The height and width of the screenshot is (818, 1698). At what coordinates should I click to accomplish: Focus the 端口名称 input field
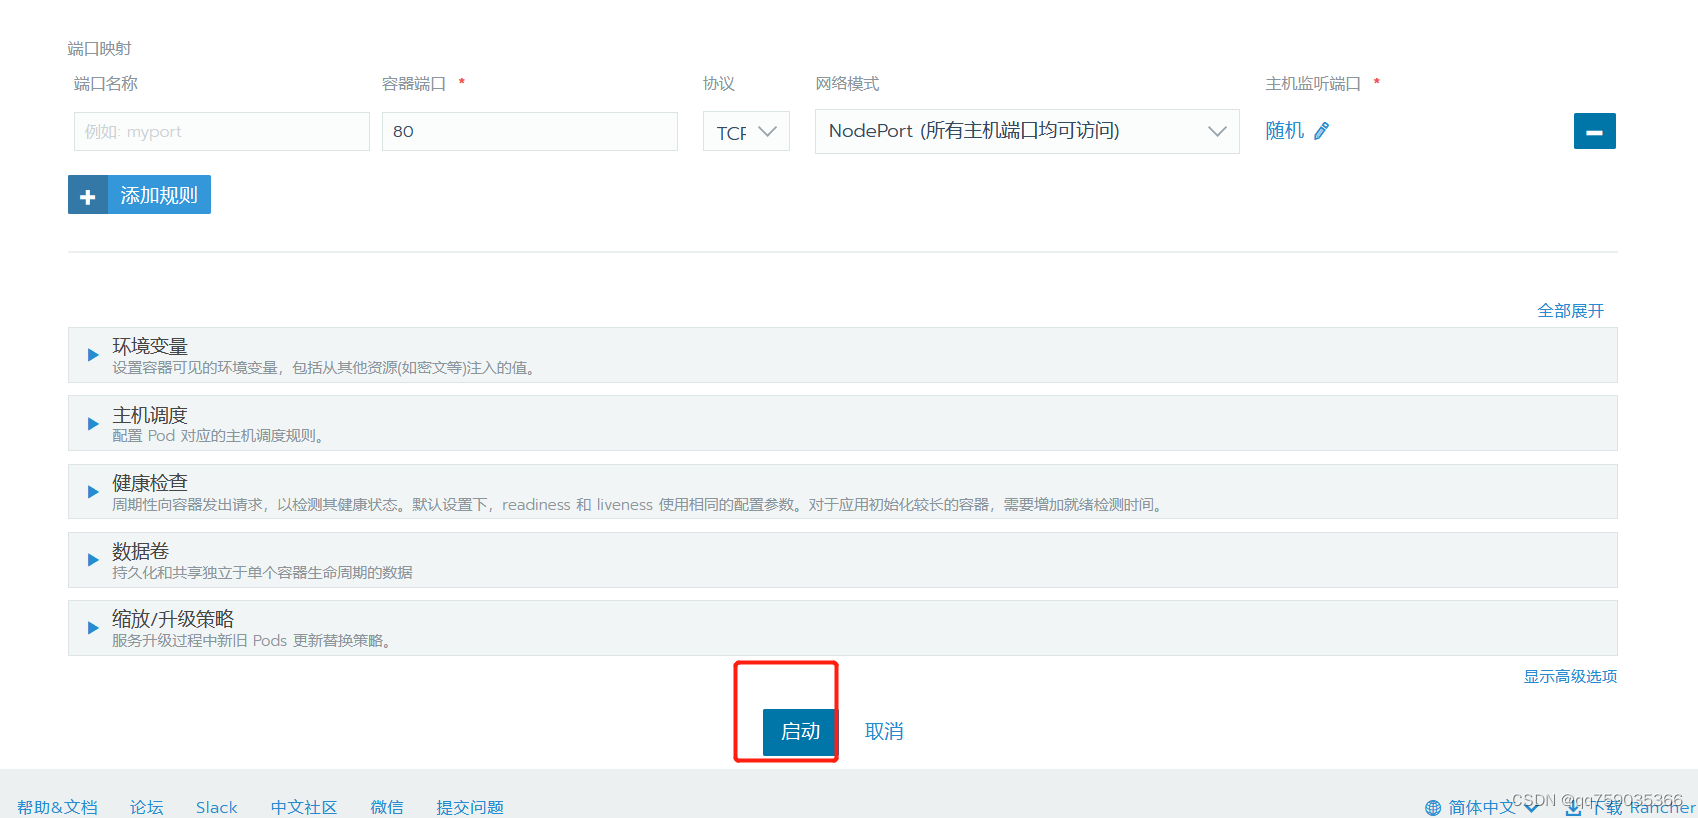pyautogui.click(x=222, y=131)
